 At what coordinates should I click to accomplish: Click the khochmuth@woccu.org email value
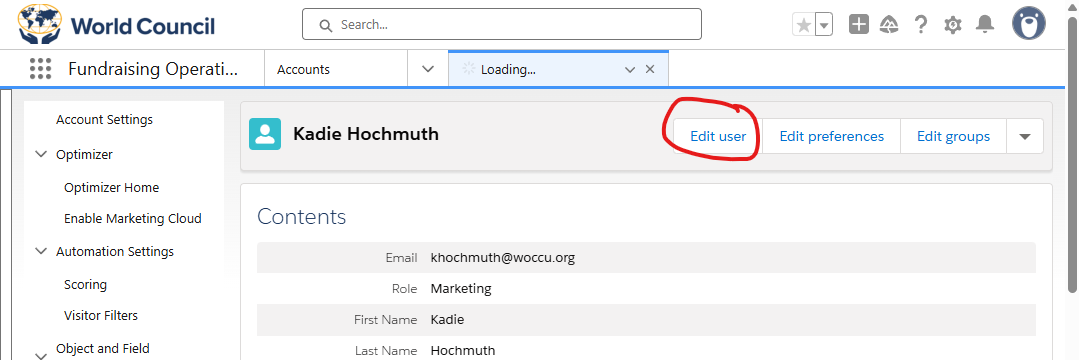pos(502,258)
